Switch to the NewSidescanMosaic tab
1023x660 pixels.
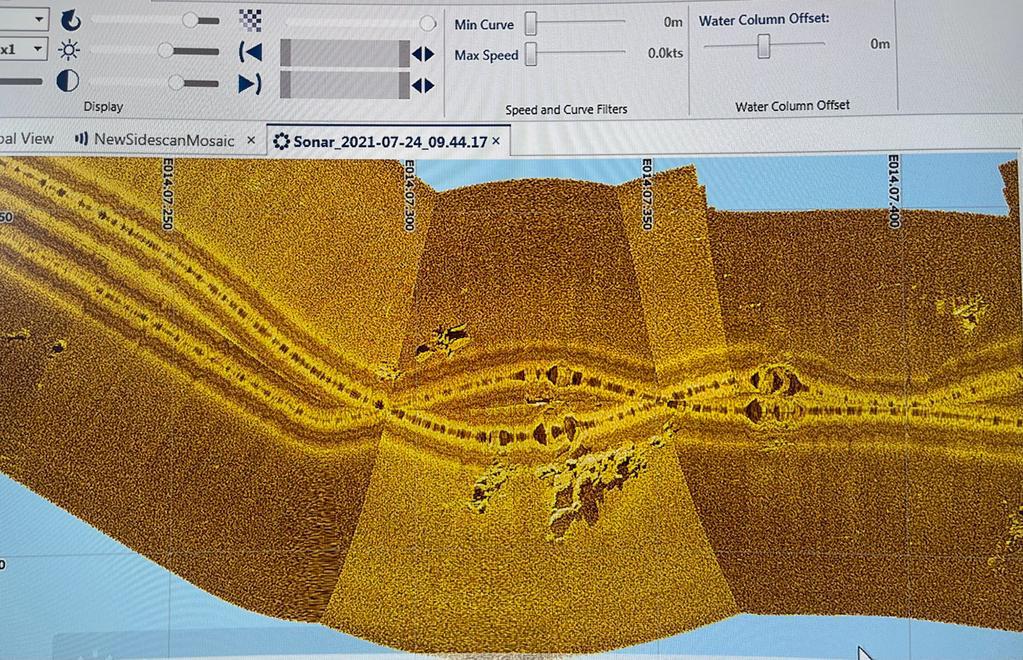pos(163,140)
